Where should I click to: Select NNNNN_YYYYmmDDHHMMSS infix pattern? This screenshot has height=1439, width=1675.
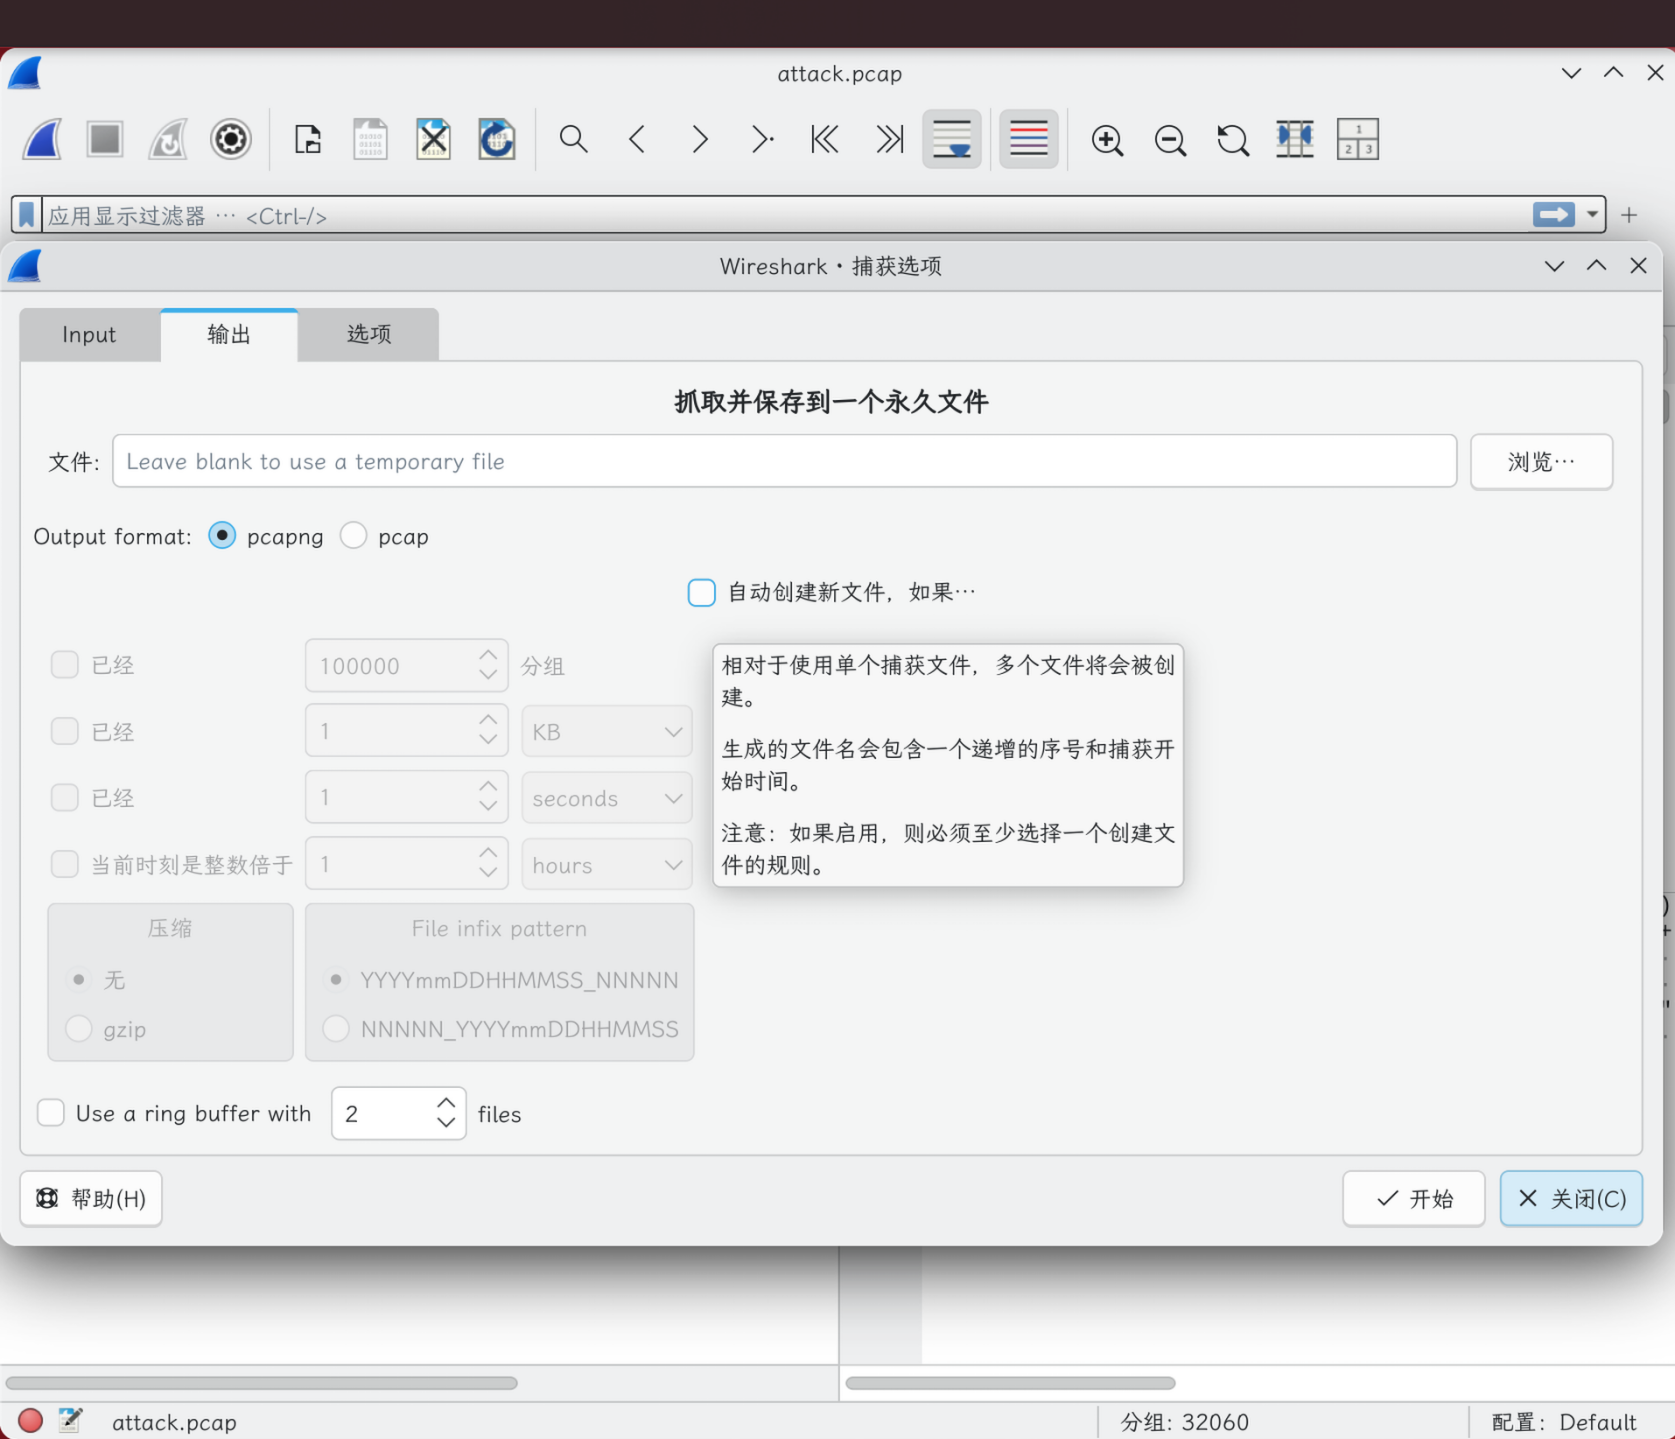336,1028
